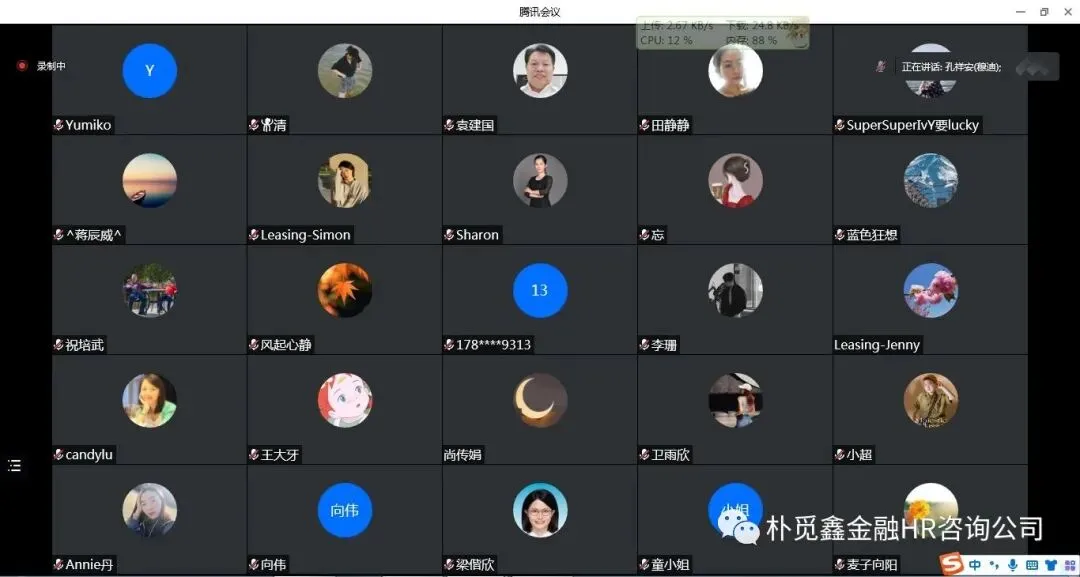Viewport: 1080px width, 577px height.
Task: Click the list menu icon on left edge
Action: point(14,466)
